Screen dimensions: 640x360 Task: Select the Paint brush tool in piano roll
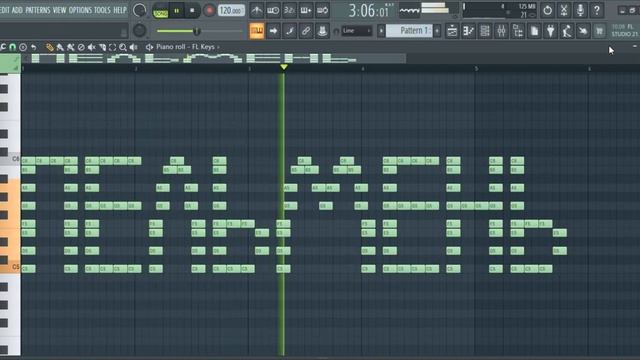(60, 47)
